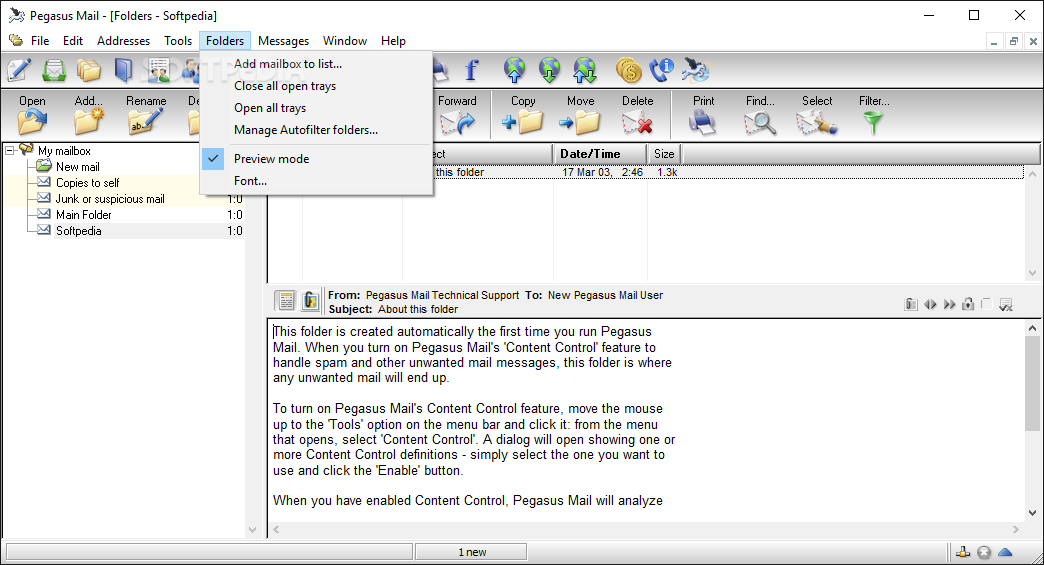Screen dimensions: 1044x565
Task: Sort by Date/Time column header
Action: click(600, 154)
